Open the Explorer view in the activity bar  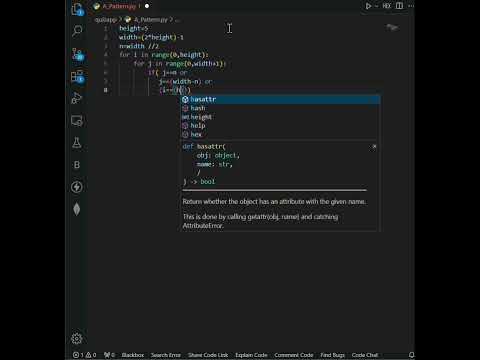tap(77, 9)
